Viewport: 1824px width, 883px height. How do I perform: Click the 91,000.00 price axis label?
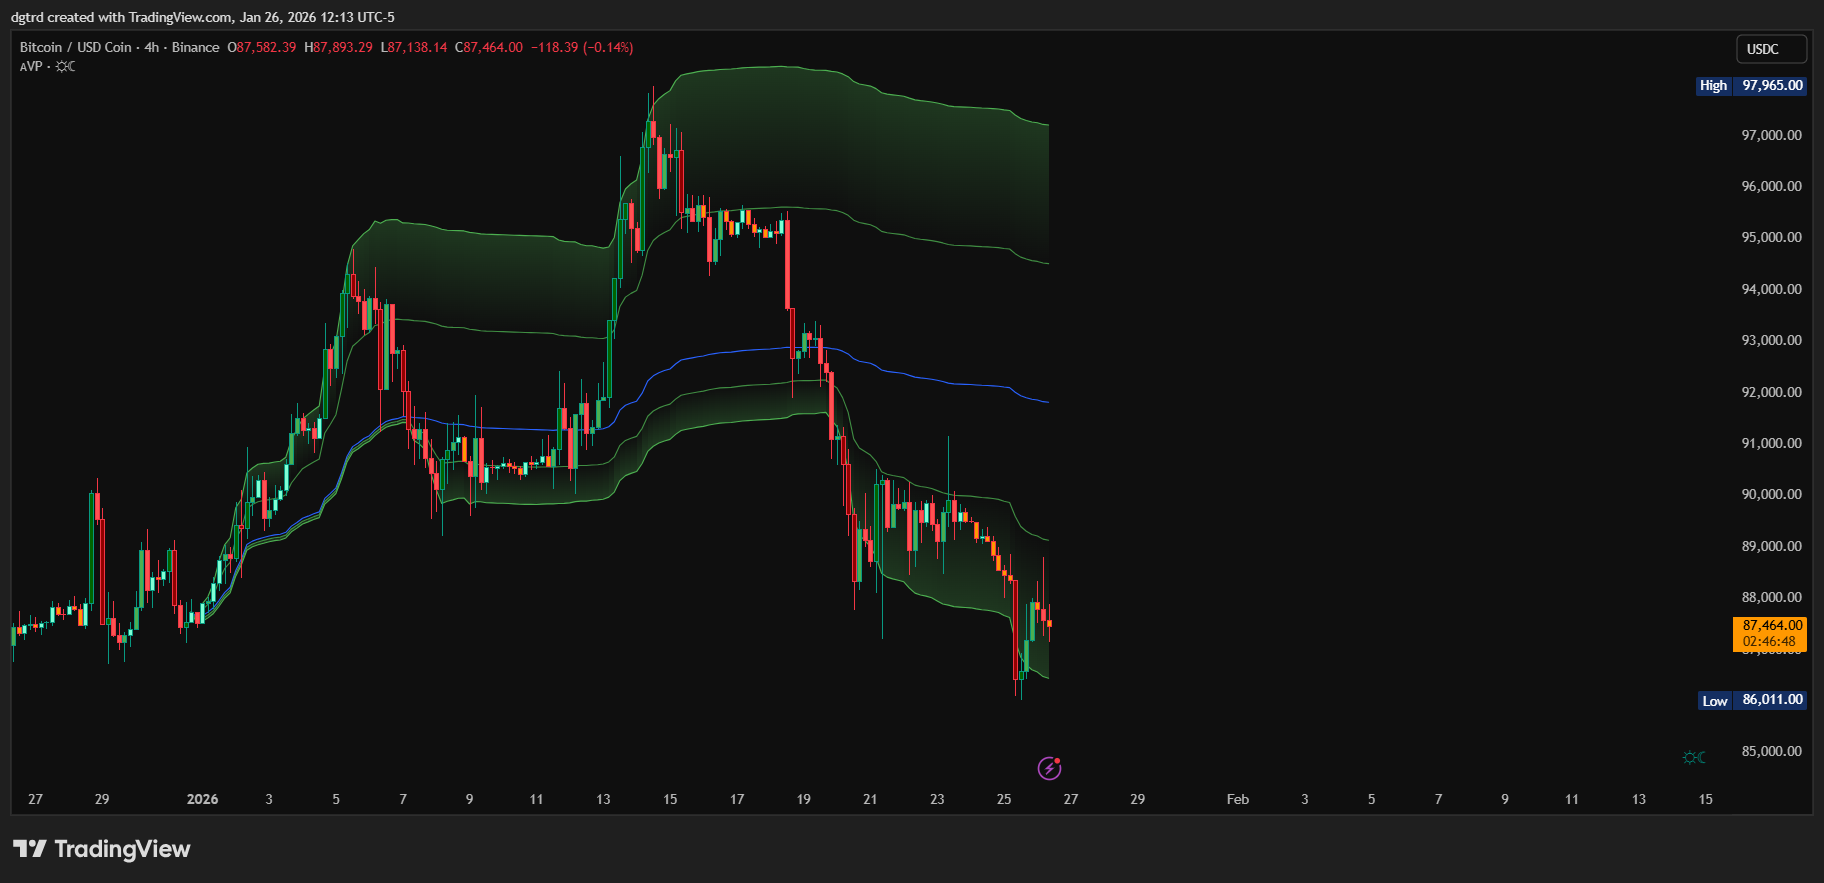click(1772, 443)
